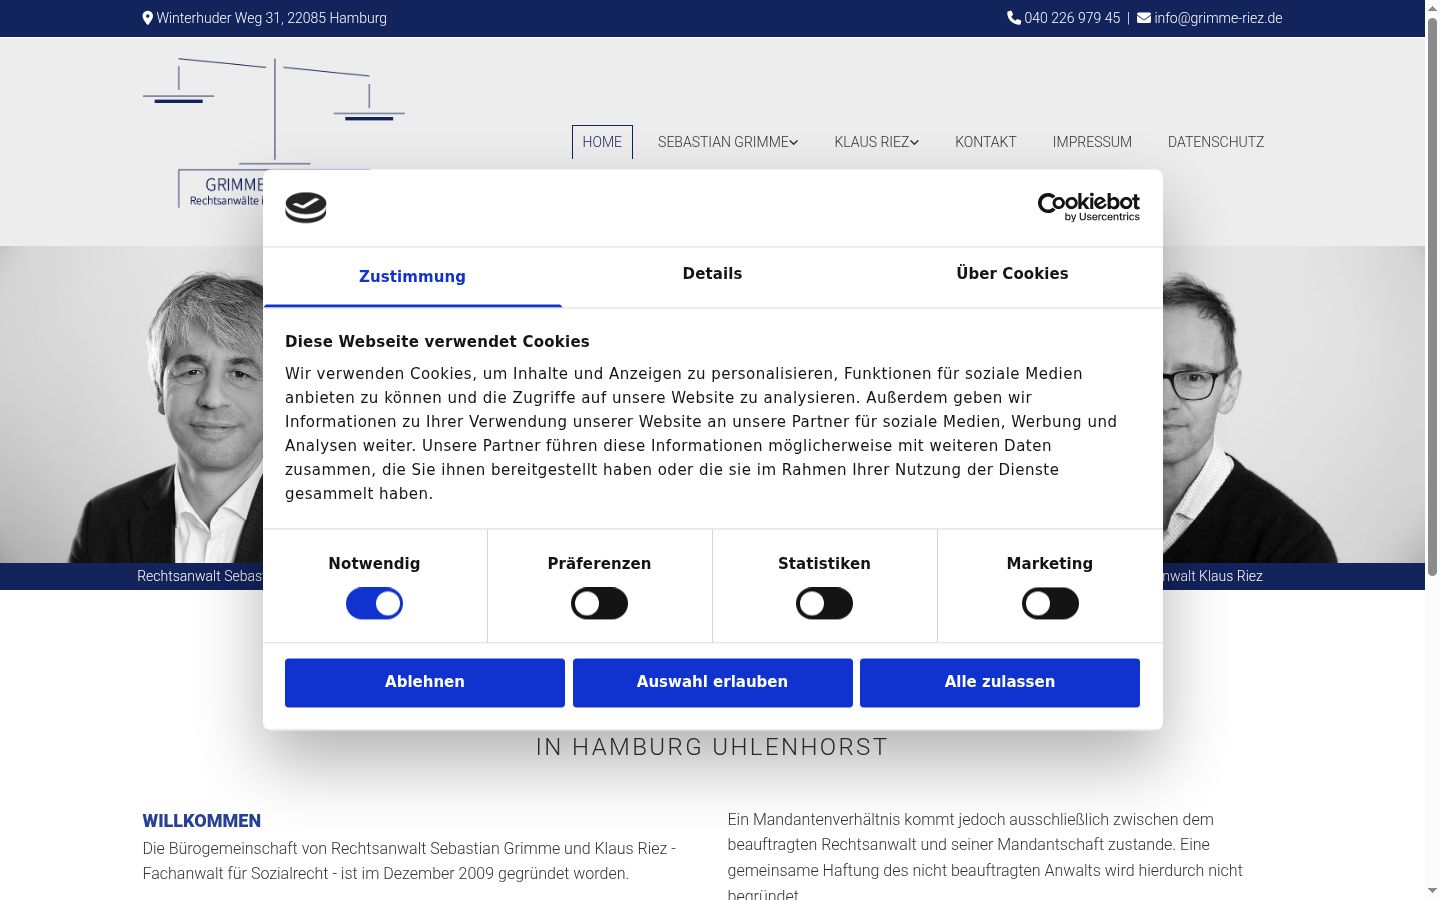The width and height of the screenshot is (1440, 900).
Task: Click the map pin location icon
Action: tap(148, 18)
